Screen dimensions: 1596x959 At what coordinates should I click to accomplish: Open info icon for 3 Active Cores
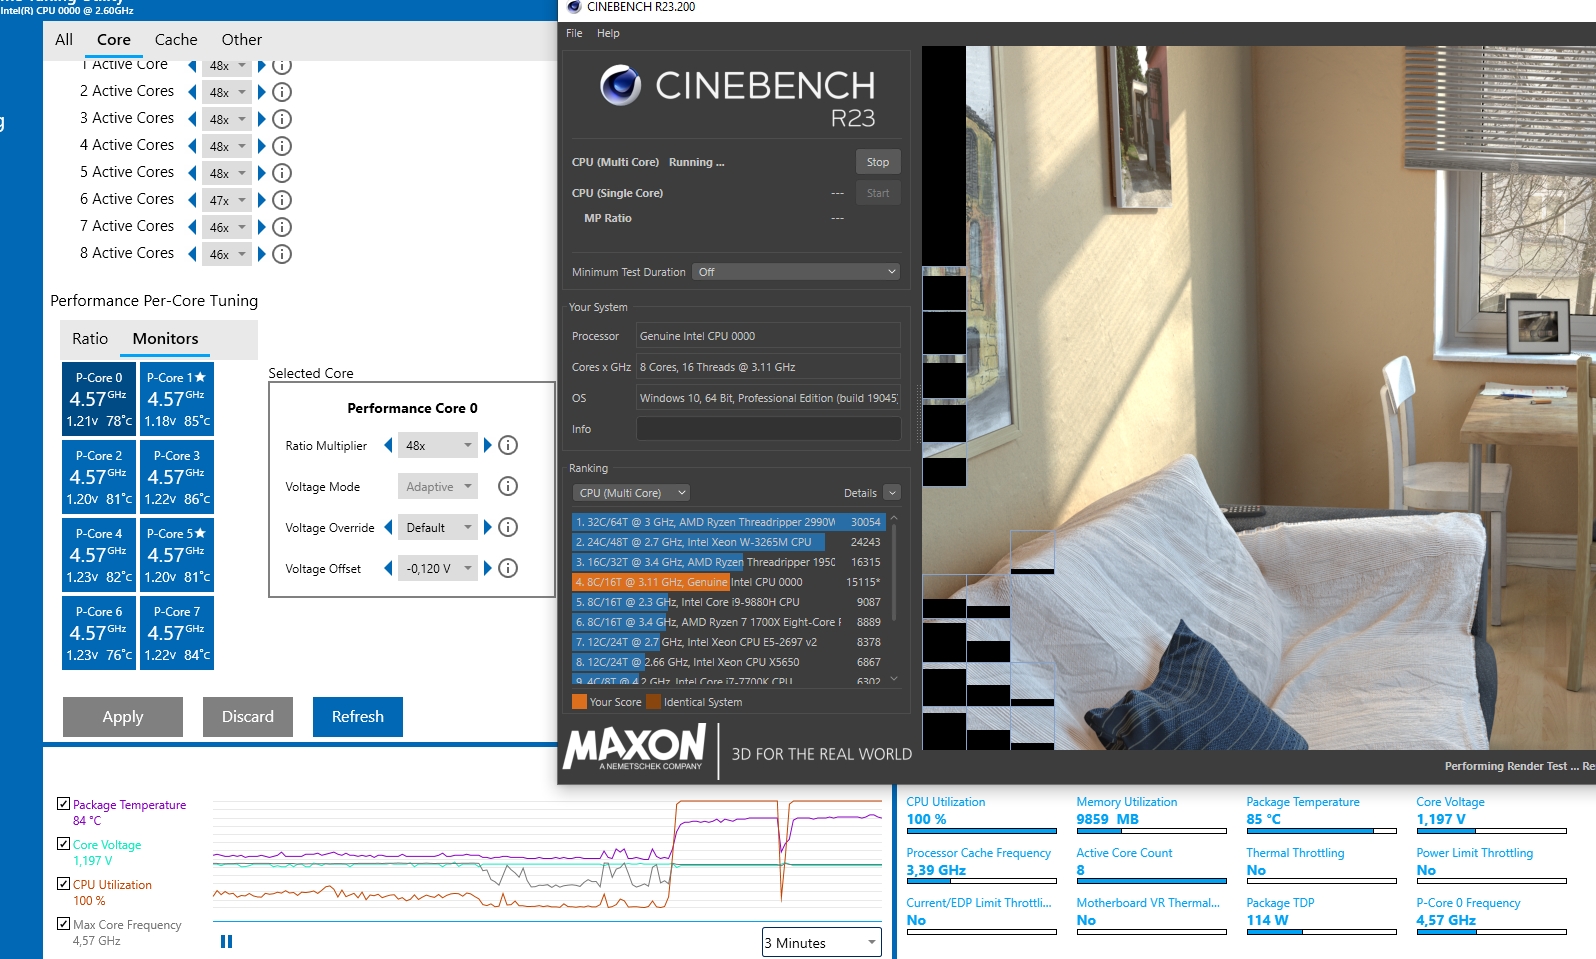coord(282,119)
